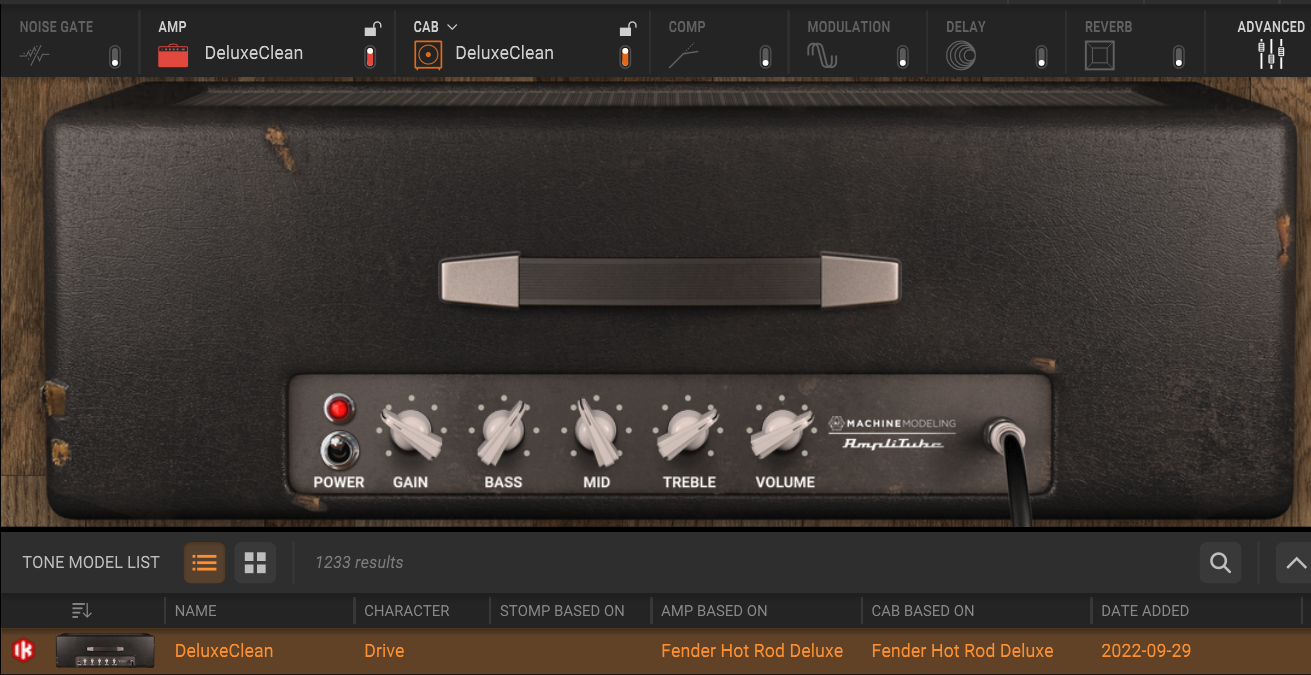This screenshot has width=1311, height=675.
Task: Flip the amp POWER toggle switch
Action: click(340, 449)
